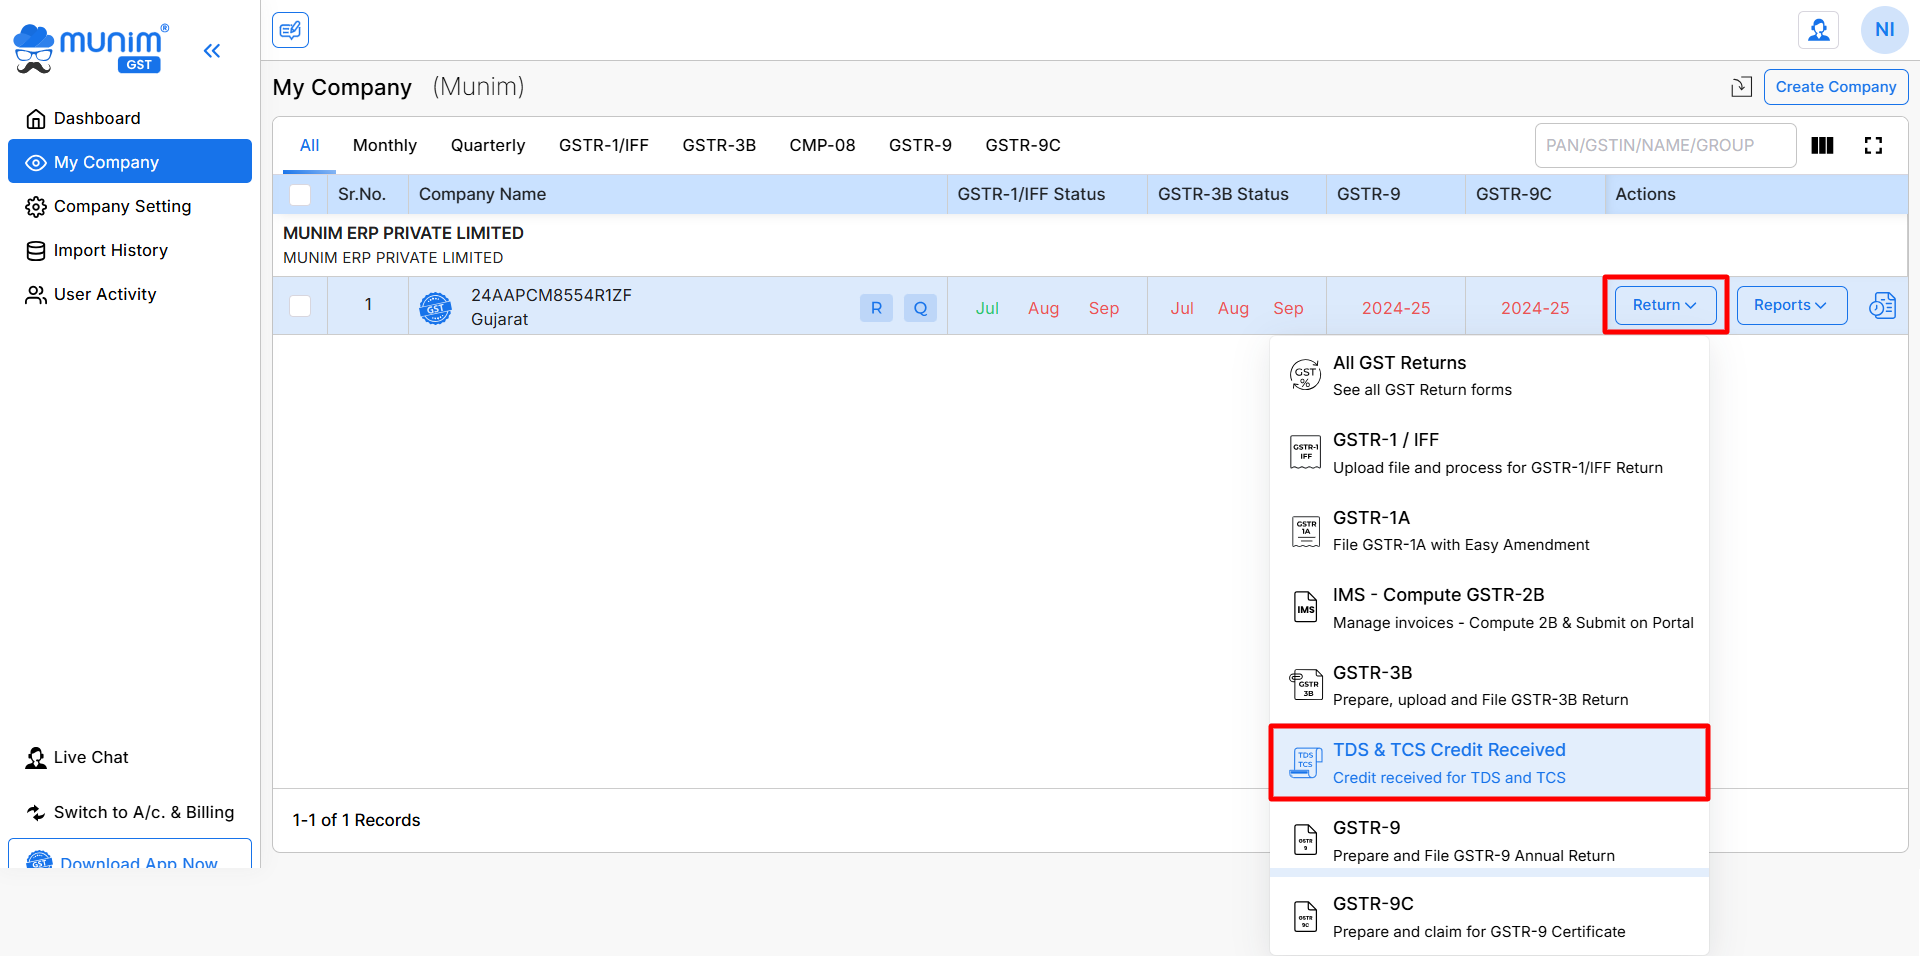Click the MUNIM ERP PRIVATE LIMITED group row

(1090, 245)
